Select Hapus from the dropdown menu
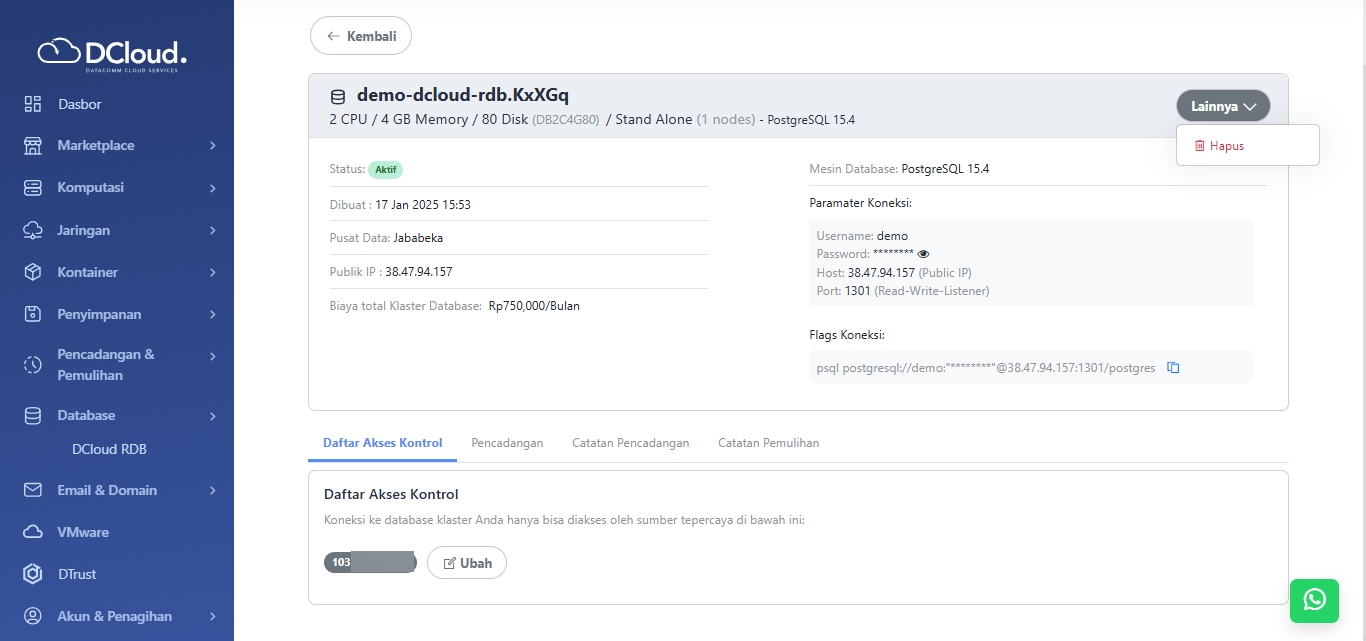The width and height of the screenshot is (1366, 641). click(1226, 146)
